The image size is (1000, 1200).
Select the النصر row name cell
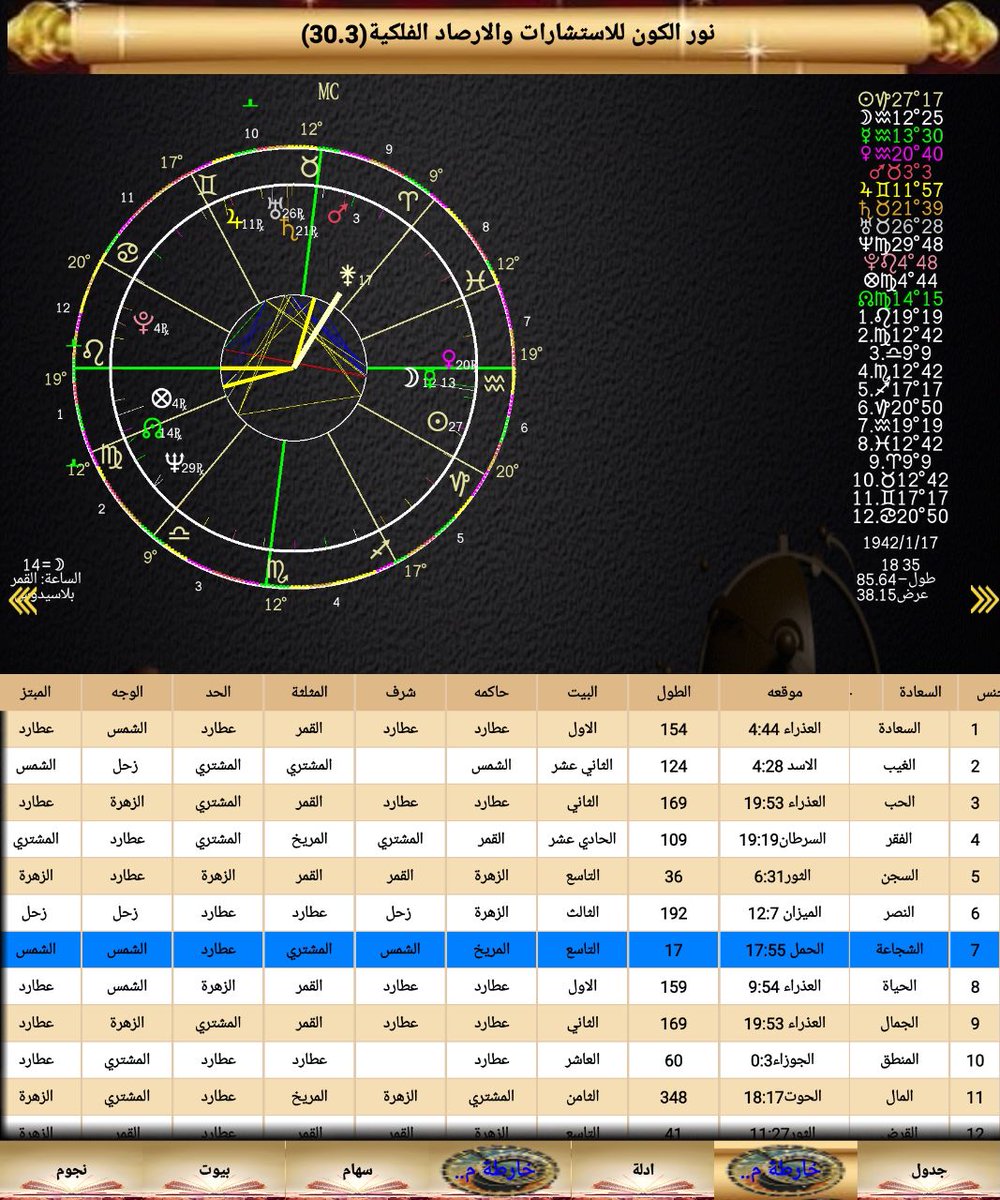pos(900,914)
